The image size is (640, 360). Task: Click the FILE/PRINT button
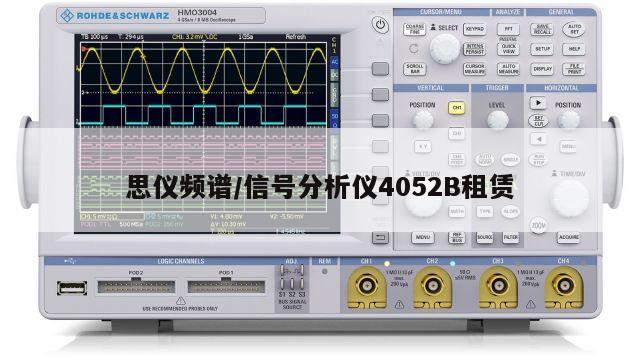point(574,69)
